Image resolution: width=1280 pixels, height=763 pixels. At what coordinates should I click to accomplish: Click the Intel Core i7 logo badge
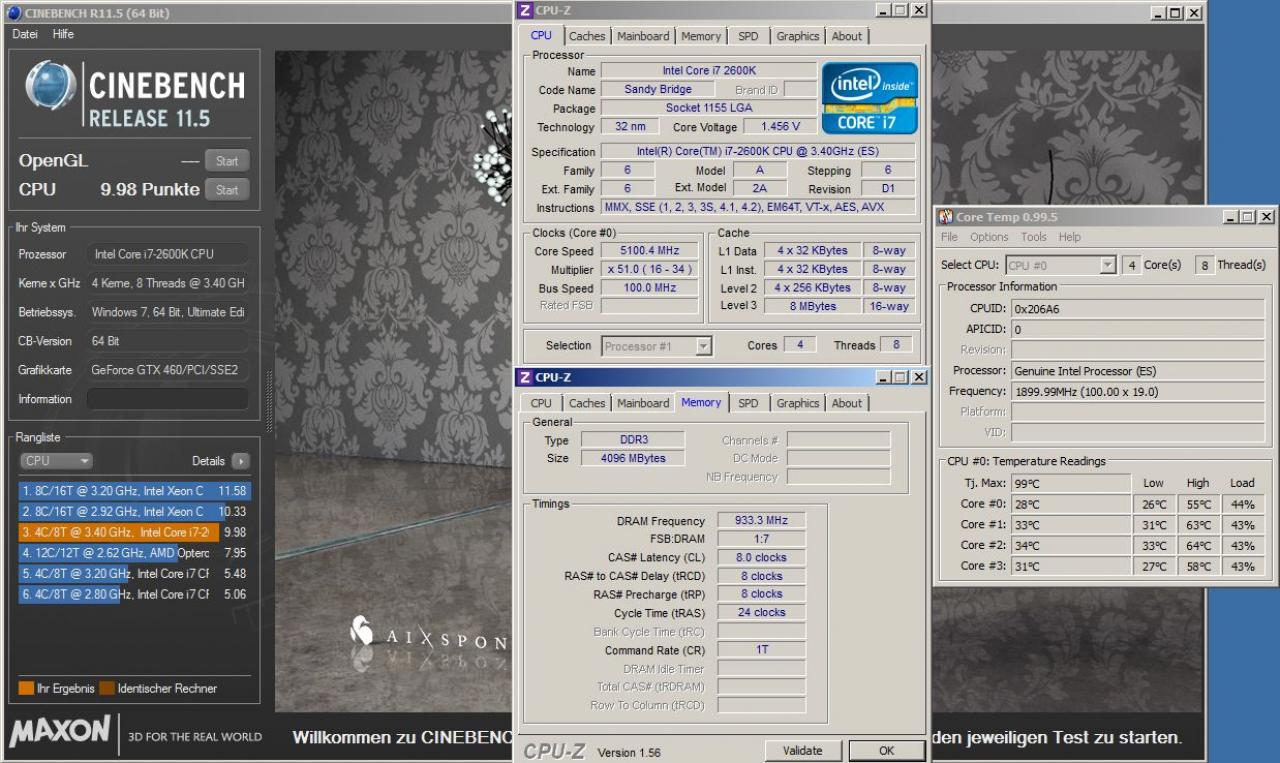point(870,98)
